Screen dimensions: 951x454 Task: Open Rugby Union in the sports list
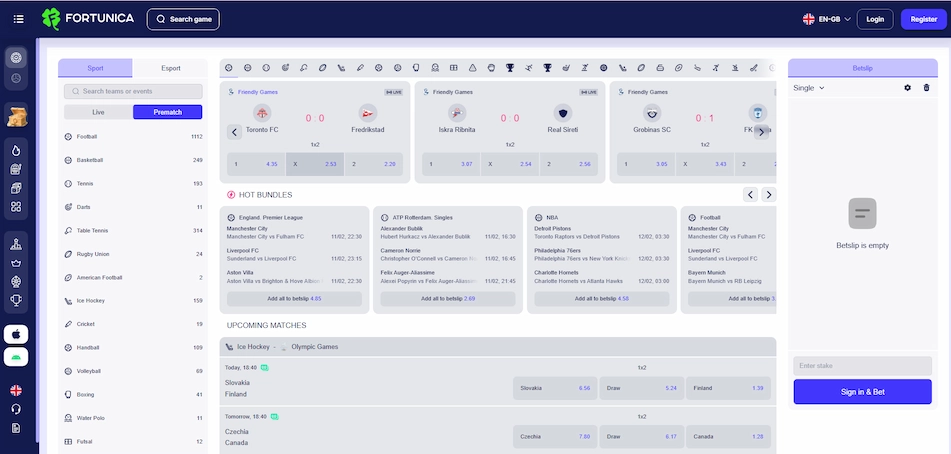133,254
